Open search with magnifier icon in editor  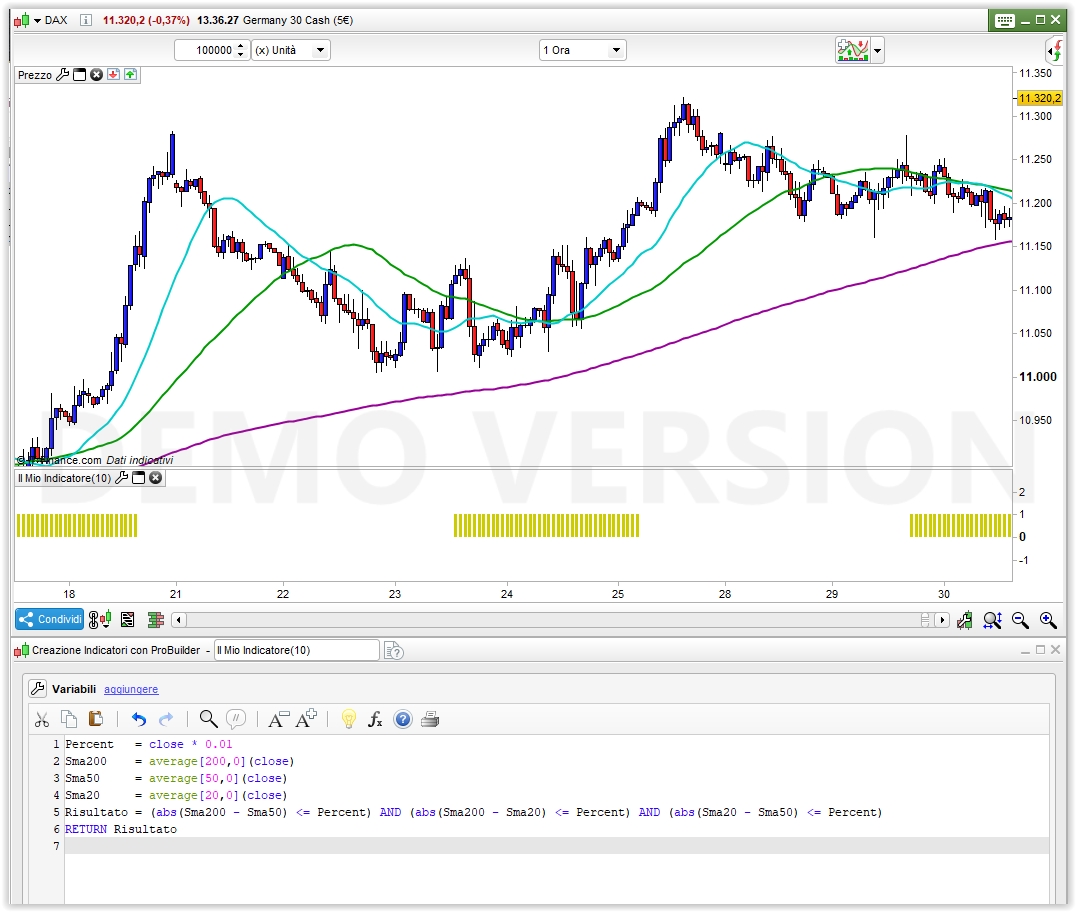click(x=209, y=719)
